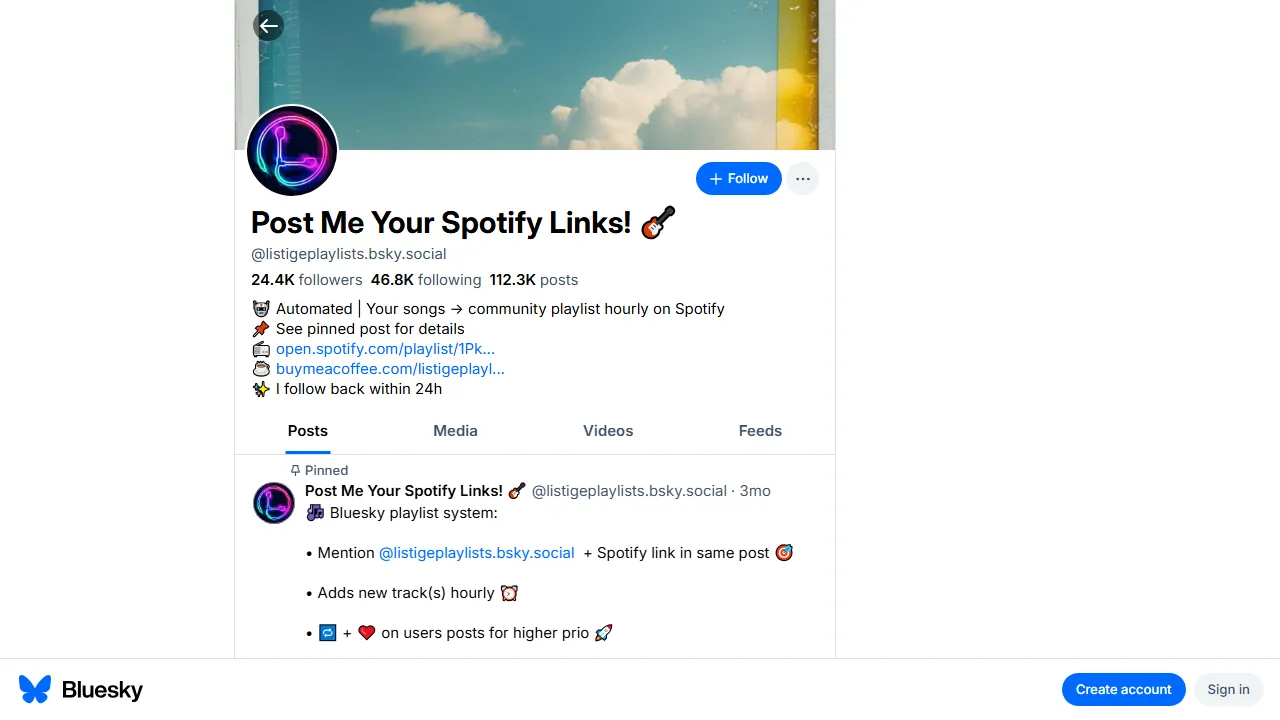Switch to the Videos tab
Viewport: 1280px width, 720px height.
pos(607,431)
